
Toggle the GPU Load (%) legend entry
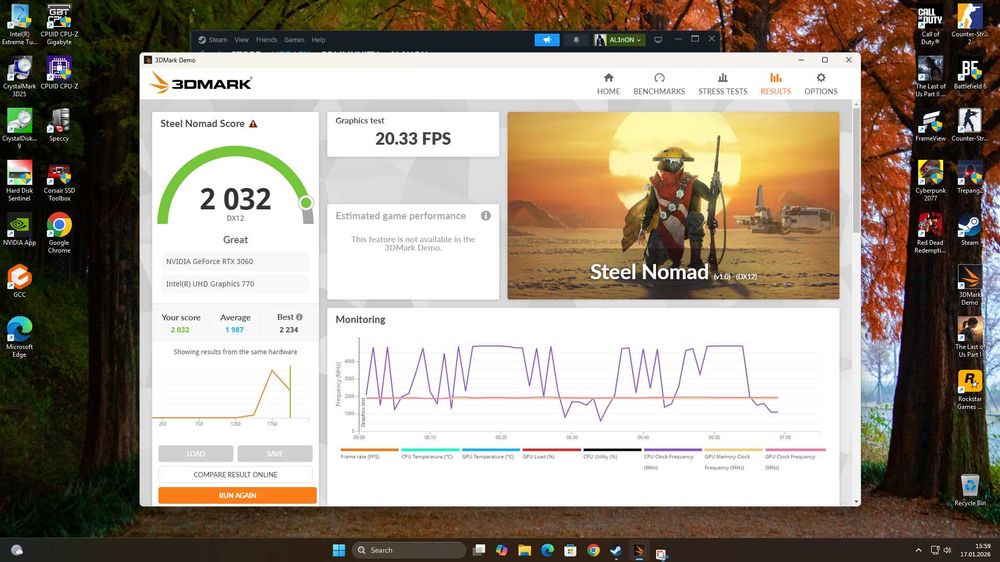[551, 454]
